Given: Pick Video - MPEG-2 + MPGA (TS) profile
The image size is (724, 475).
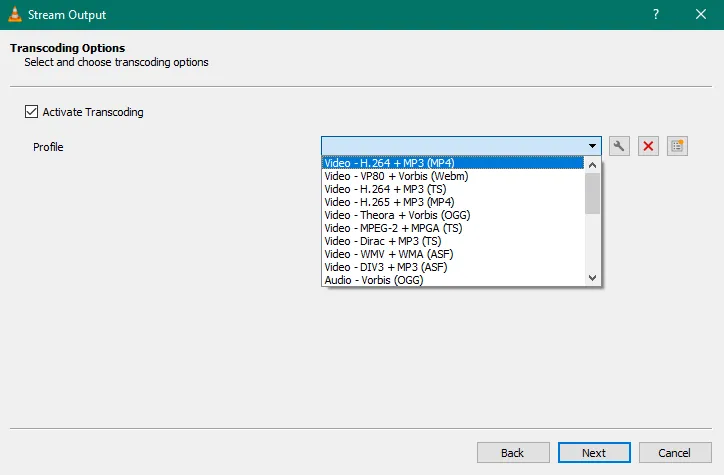Looking at the screenshot, I should pyautogui.click(x=453, y=228).
